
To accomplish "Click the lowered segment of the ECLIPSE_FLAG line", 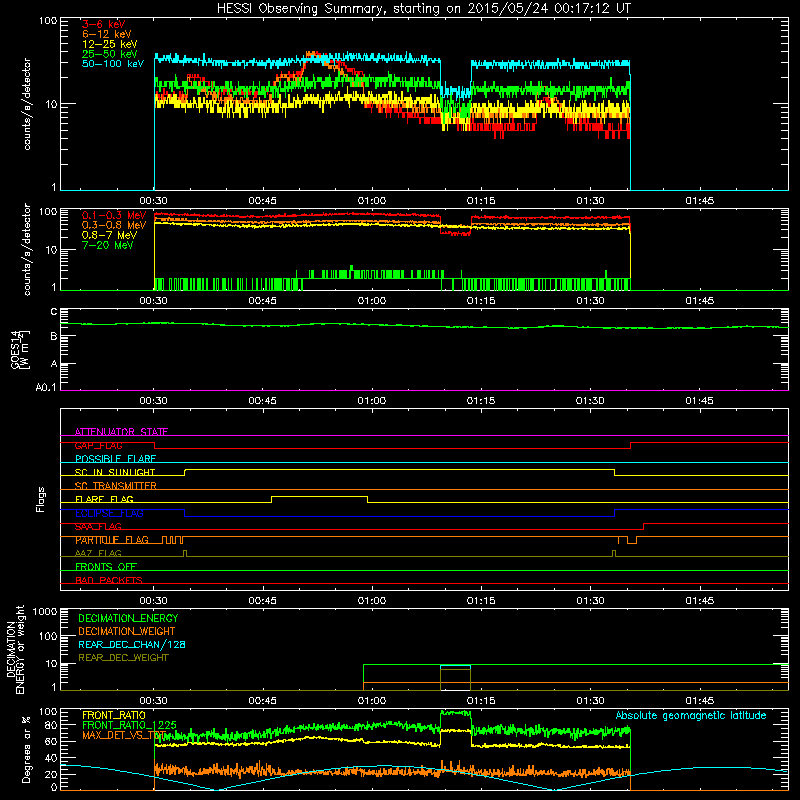I will point(399,516).
